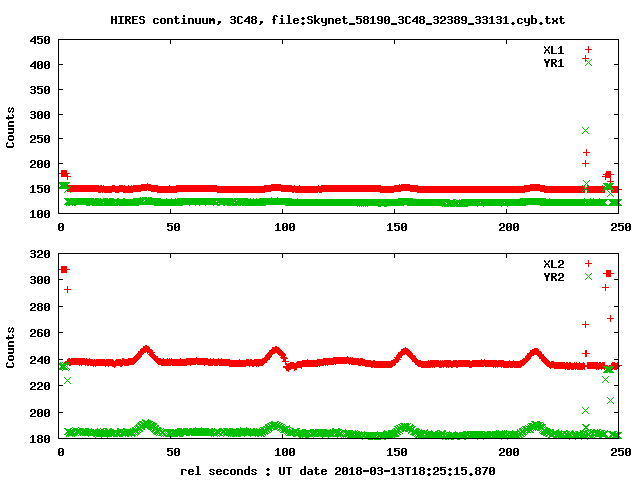640x480 pixels.
Task: Select the YR2 legend label
Action: coord(553,277)
